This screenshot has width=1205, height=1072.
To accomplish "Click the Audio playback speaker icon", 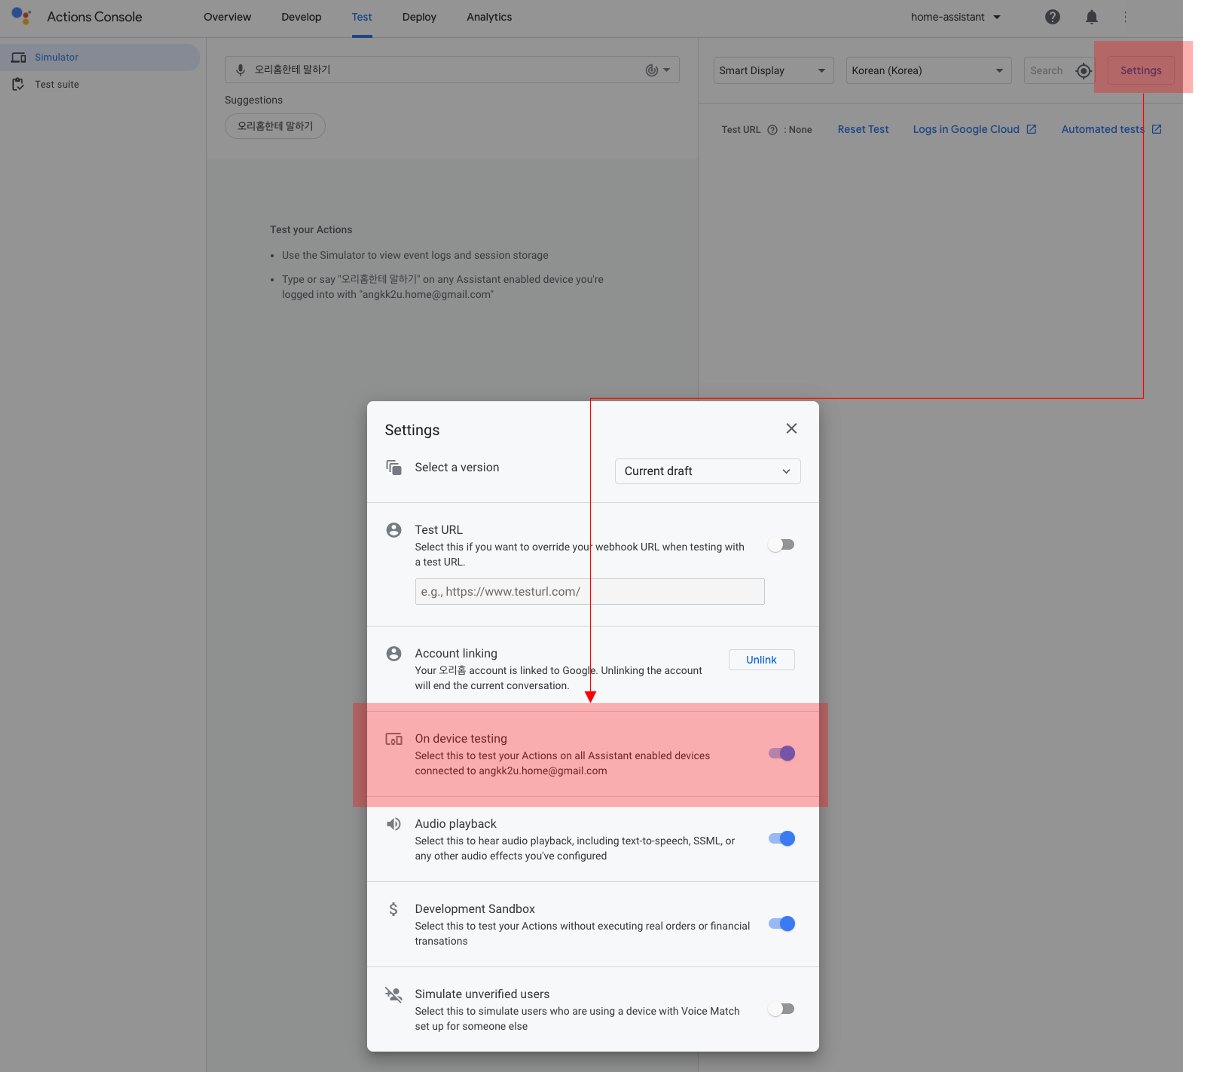I will [x=394, y=824].
